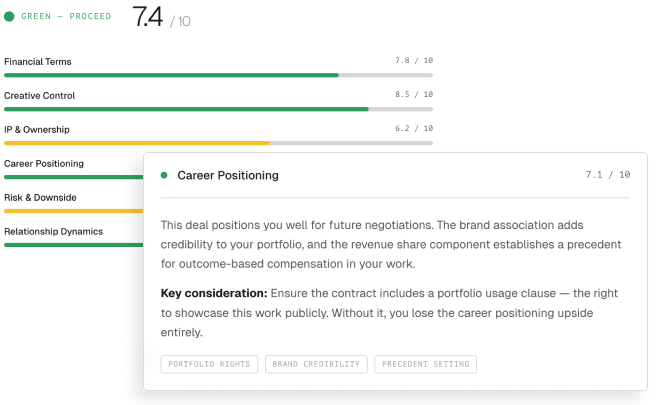Screen dimensions: 660x405
Task: Click the GREEN — PROCEED status label
Action: 66,16
